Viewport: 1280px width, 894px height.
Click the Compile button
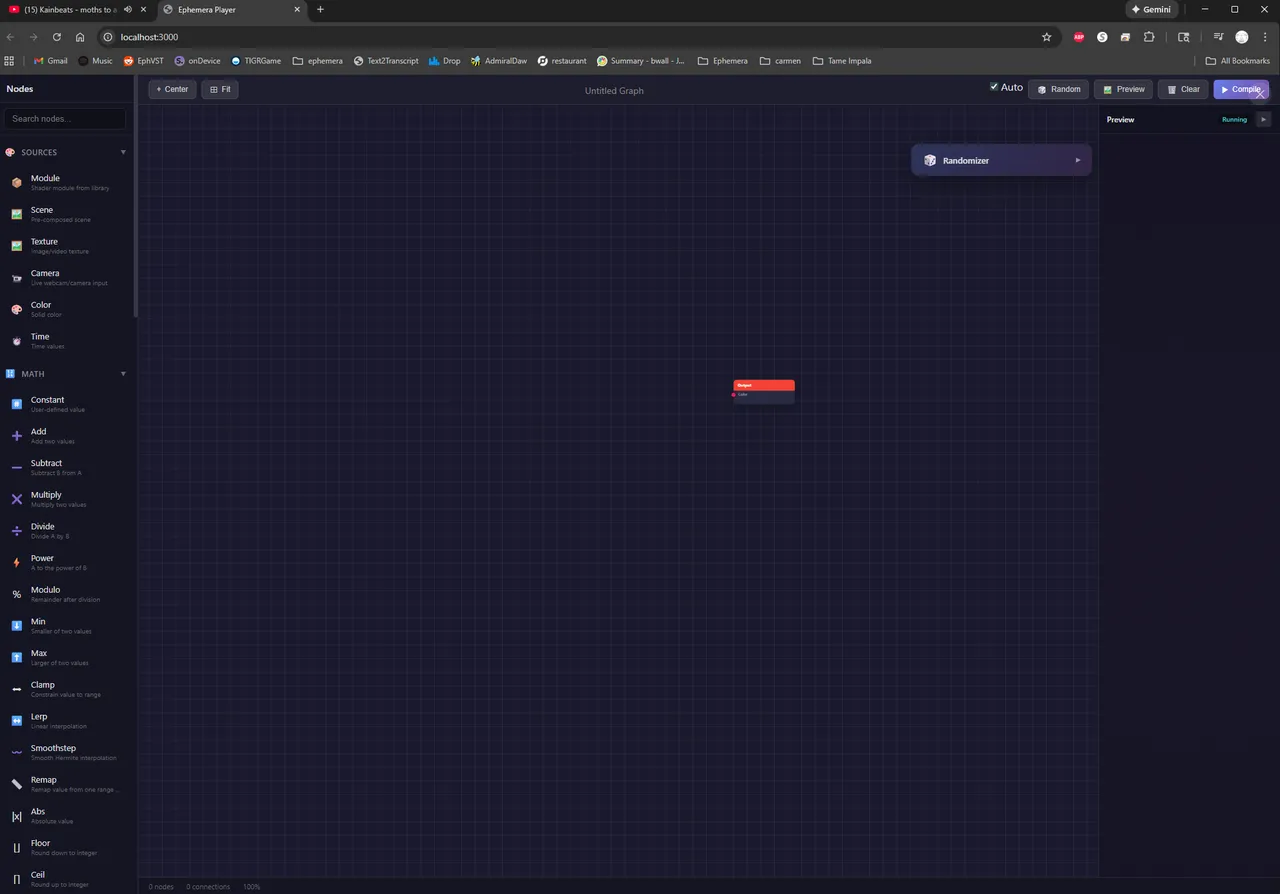pos(1241,89)
